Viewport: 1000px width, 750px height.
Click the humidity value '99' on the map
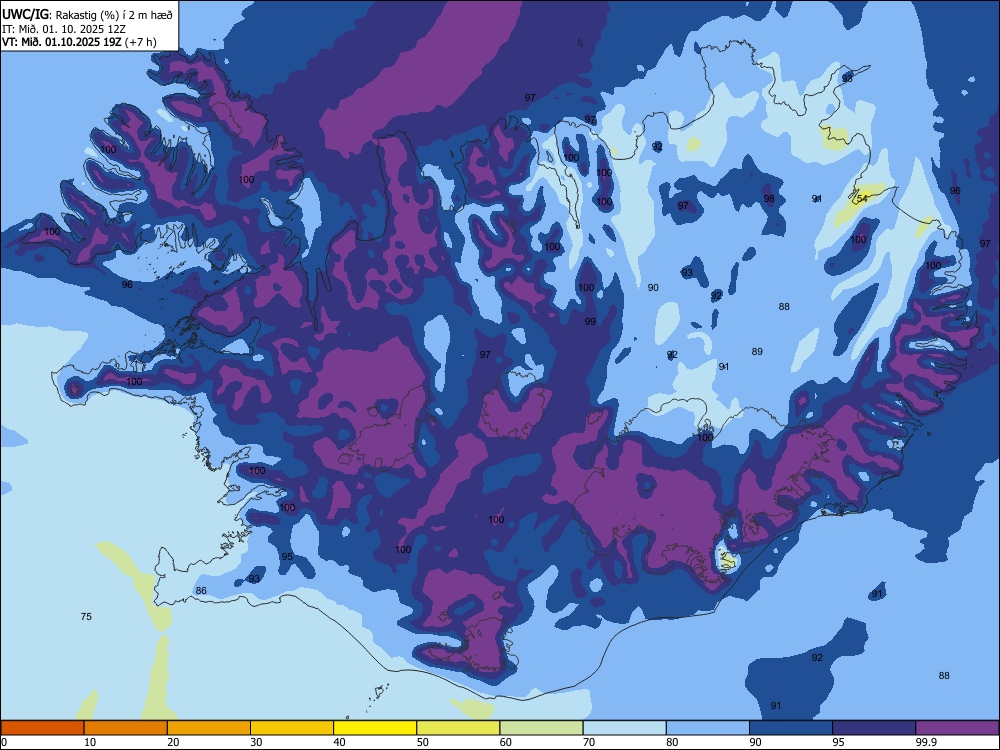[x=590, y=321]
